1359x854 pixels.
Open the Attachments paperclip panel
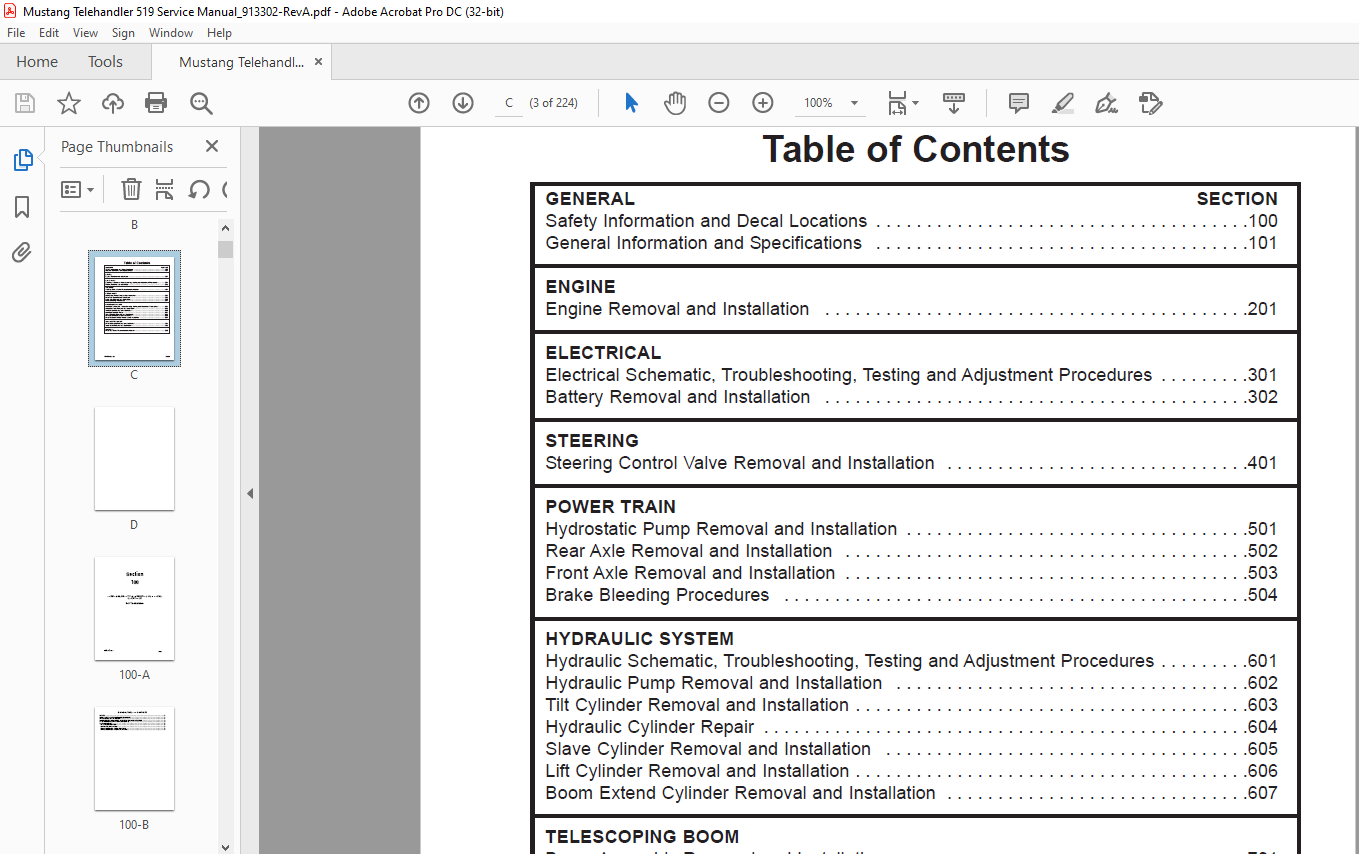22,253
